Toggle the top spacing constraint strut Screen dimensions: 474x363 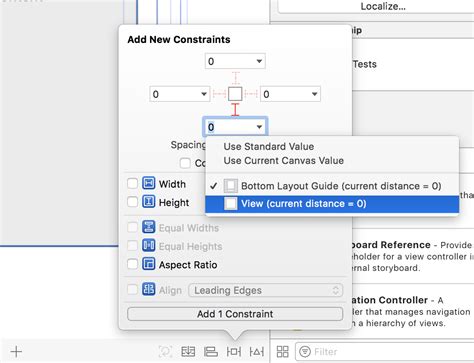(236, 78)
